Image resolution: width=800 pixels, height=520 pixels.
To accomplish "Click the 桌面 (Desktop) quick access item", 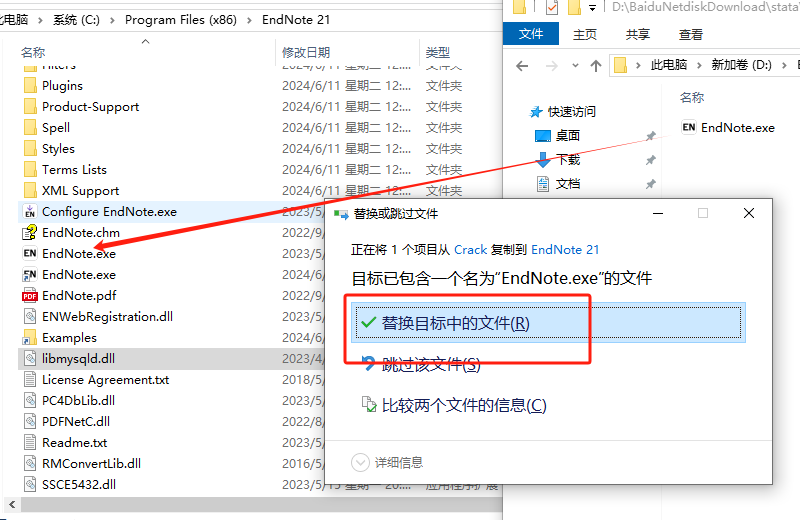I will (x=567, y=136).
